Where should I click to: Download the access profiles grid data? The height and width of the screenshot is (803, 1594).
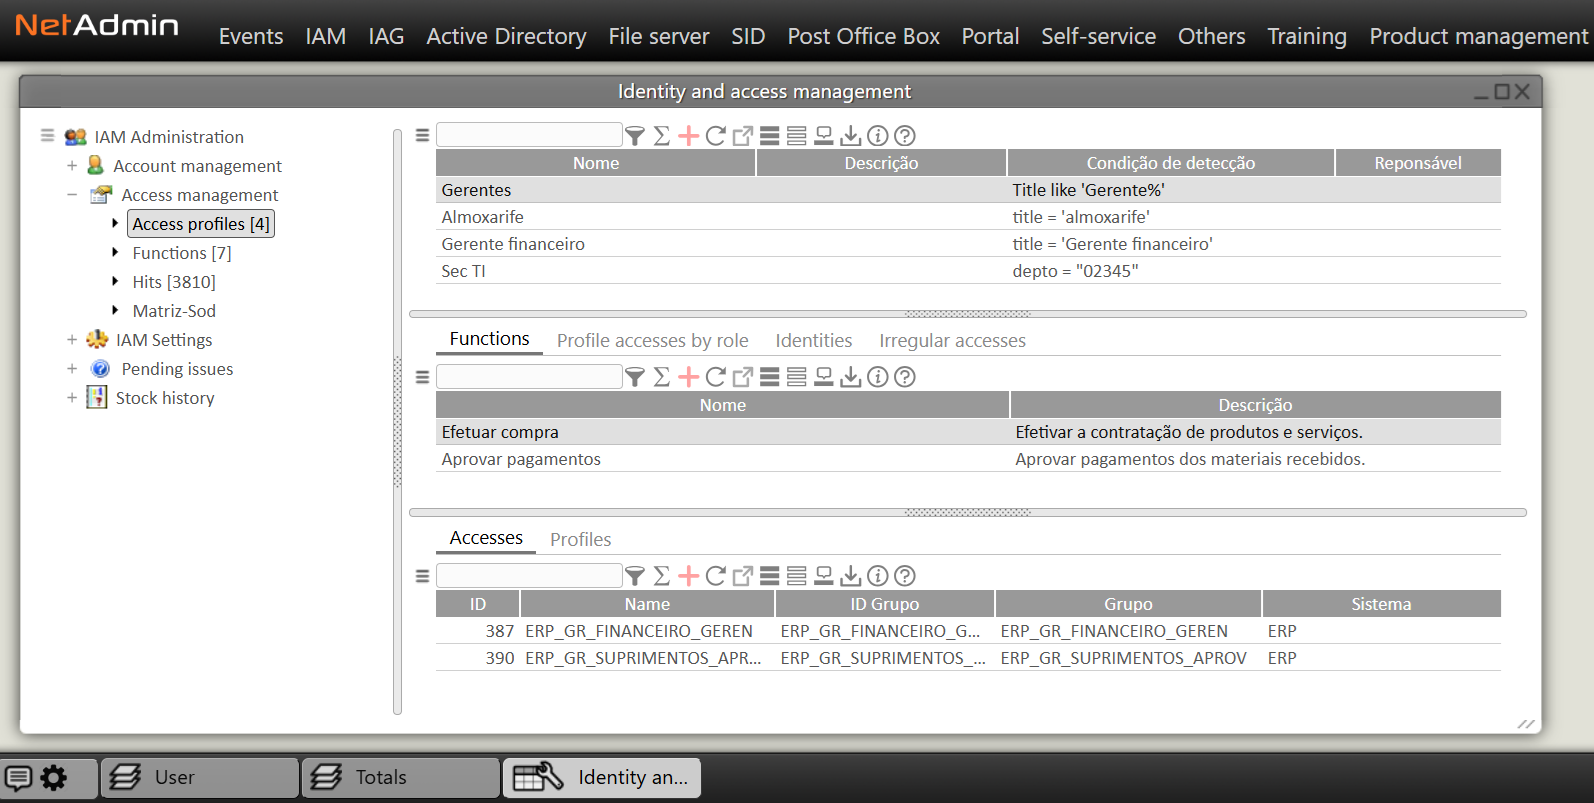851,135
